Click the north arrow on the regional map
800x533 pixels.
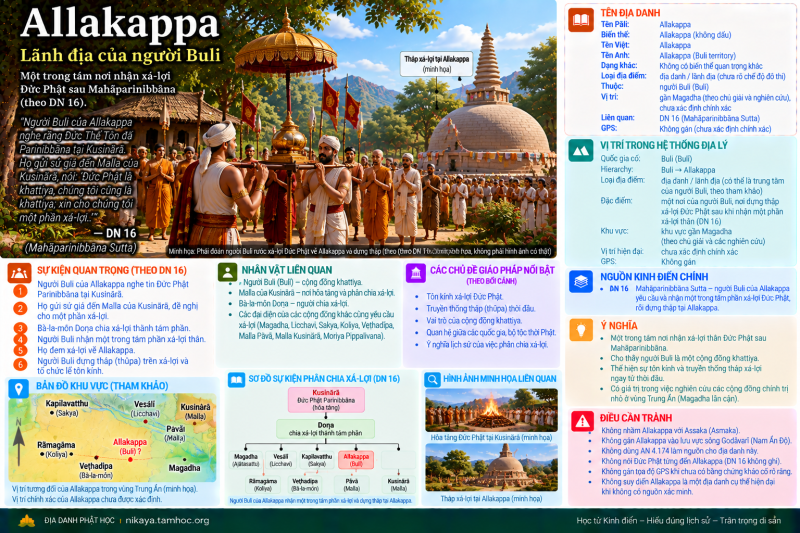coord(19,441)
